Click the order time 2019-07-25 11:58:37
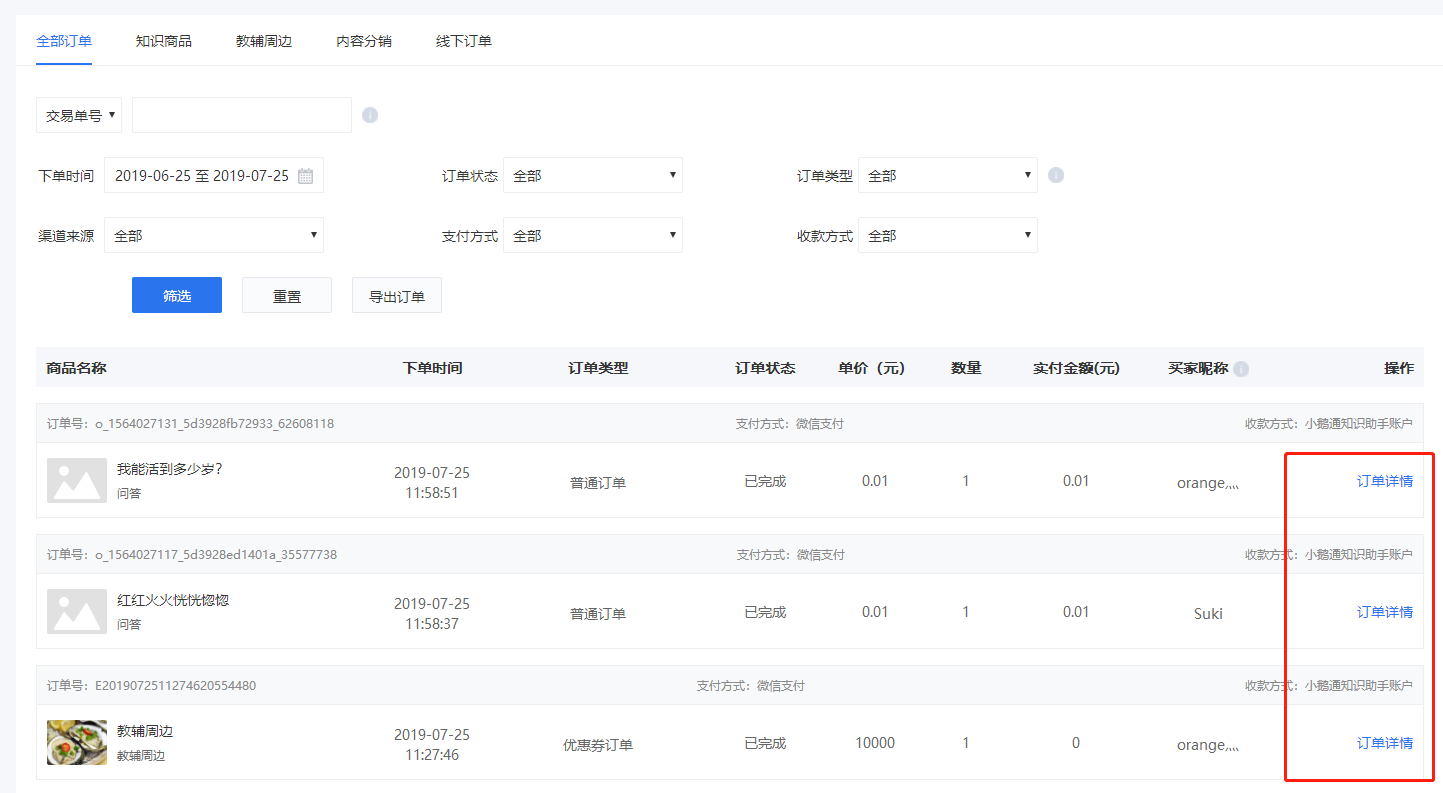Image resolution: width=1443 pixels, height=793 pixels. tap(432, 613)
